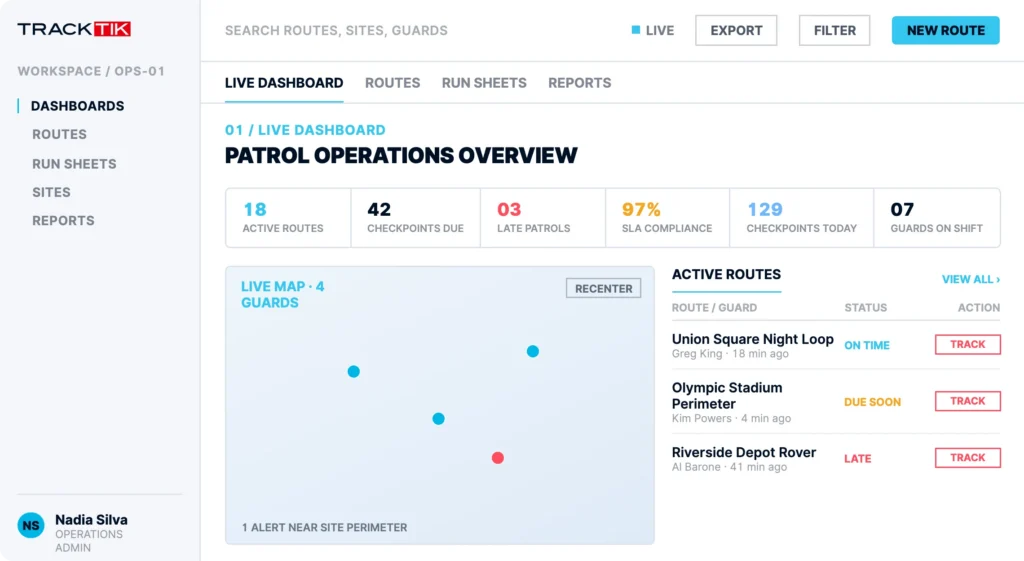Screen dimensions: 1024x561
Task: Click the Action column header
Action: point(978,308)
